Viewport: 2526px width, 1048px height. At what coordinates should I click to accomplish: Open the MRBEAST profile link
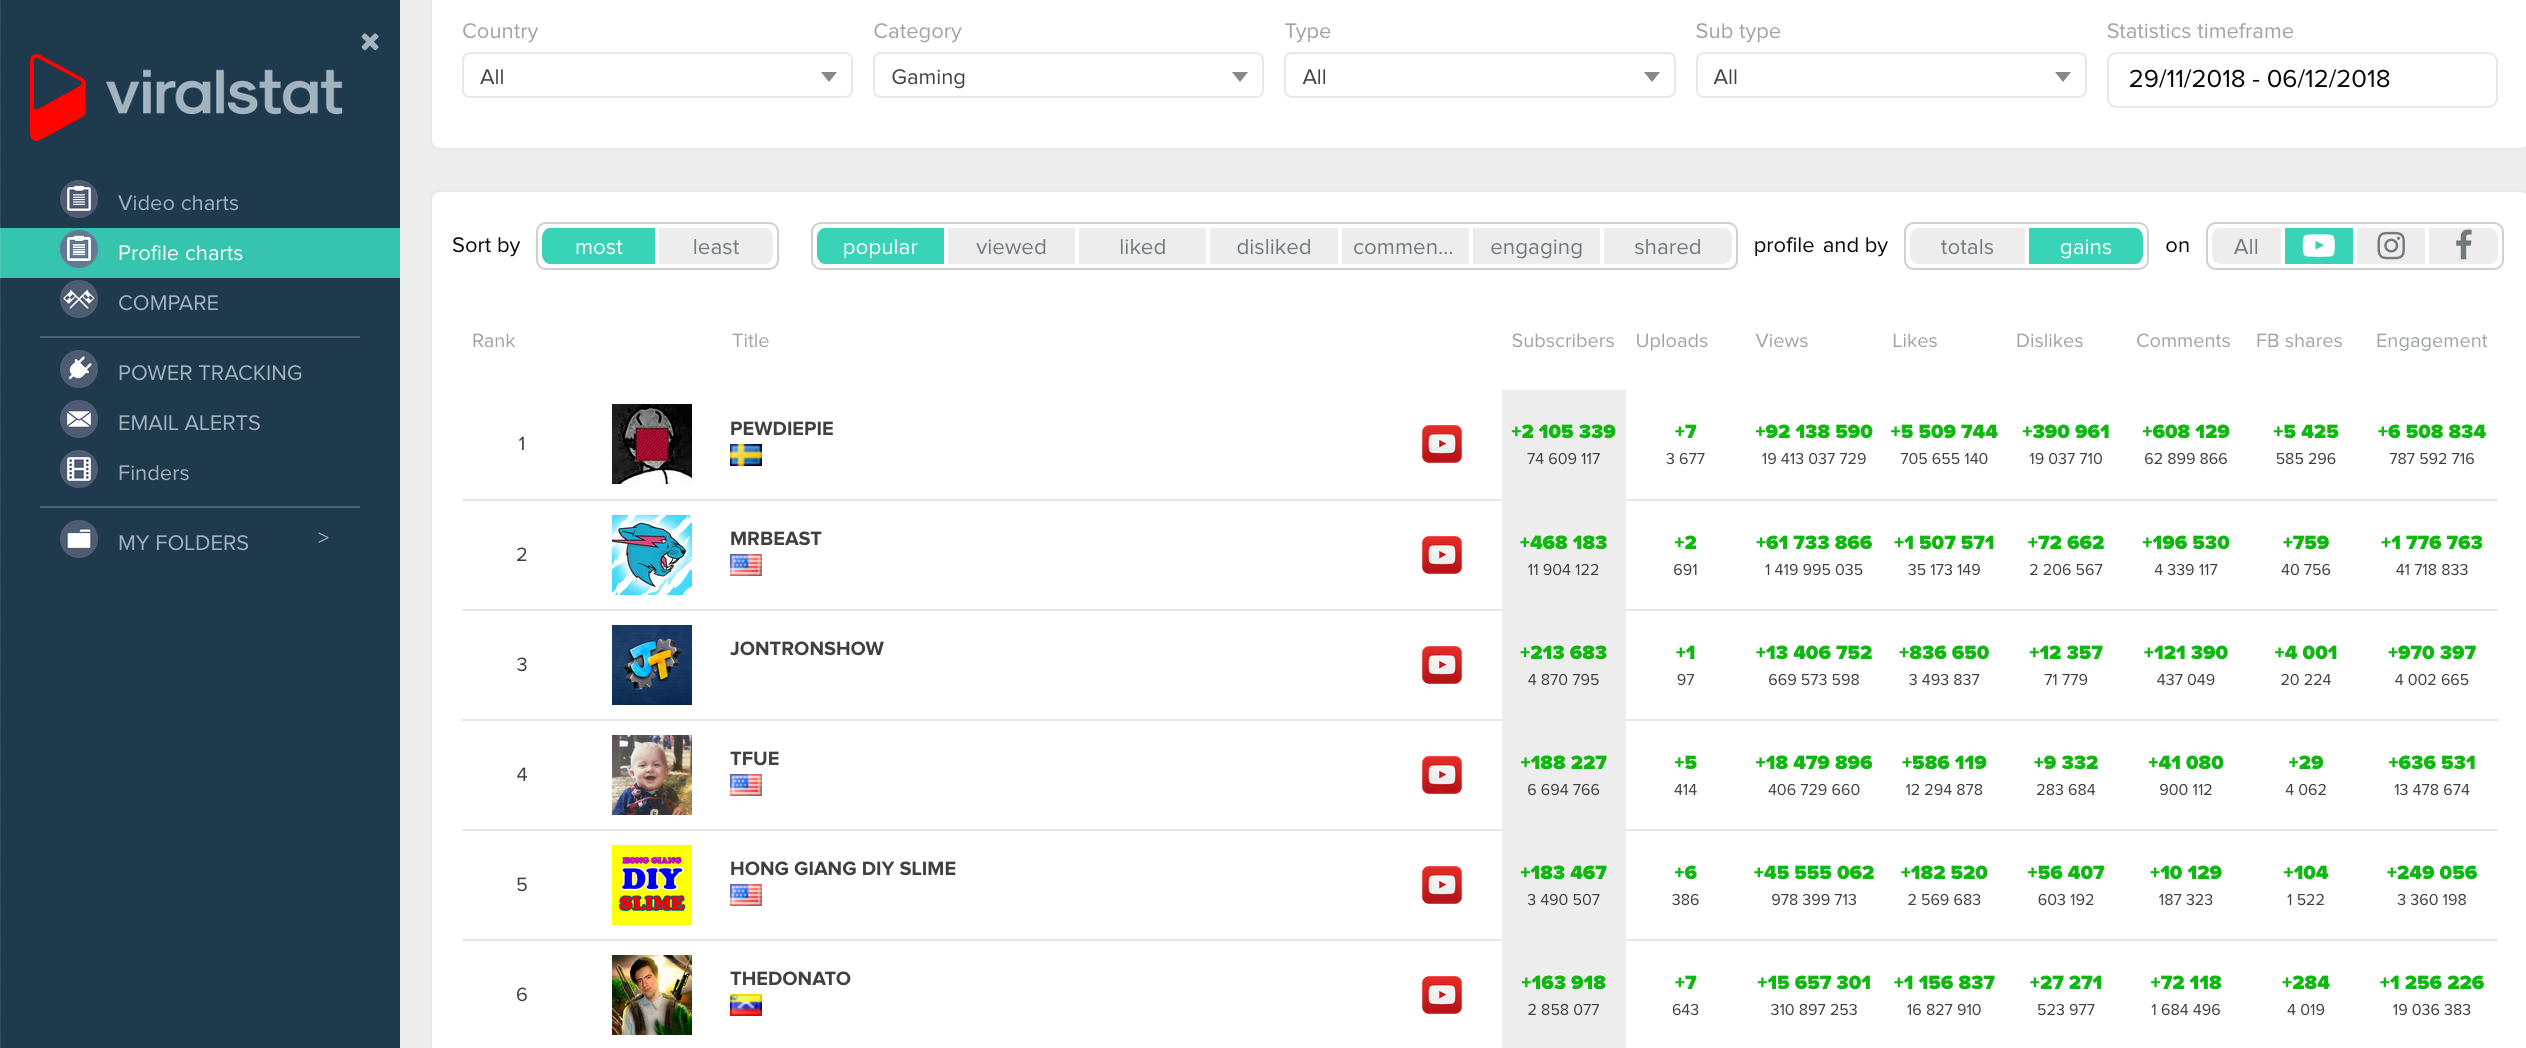coord(775,538)
